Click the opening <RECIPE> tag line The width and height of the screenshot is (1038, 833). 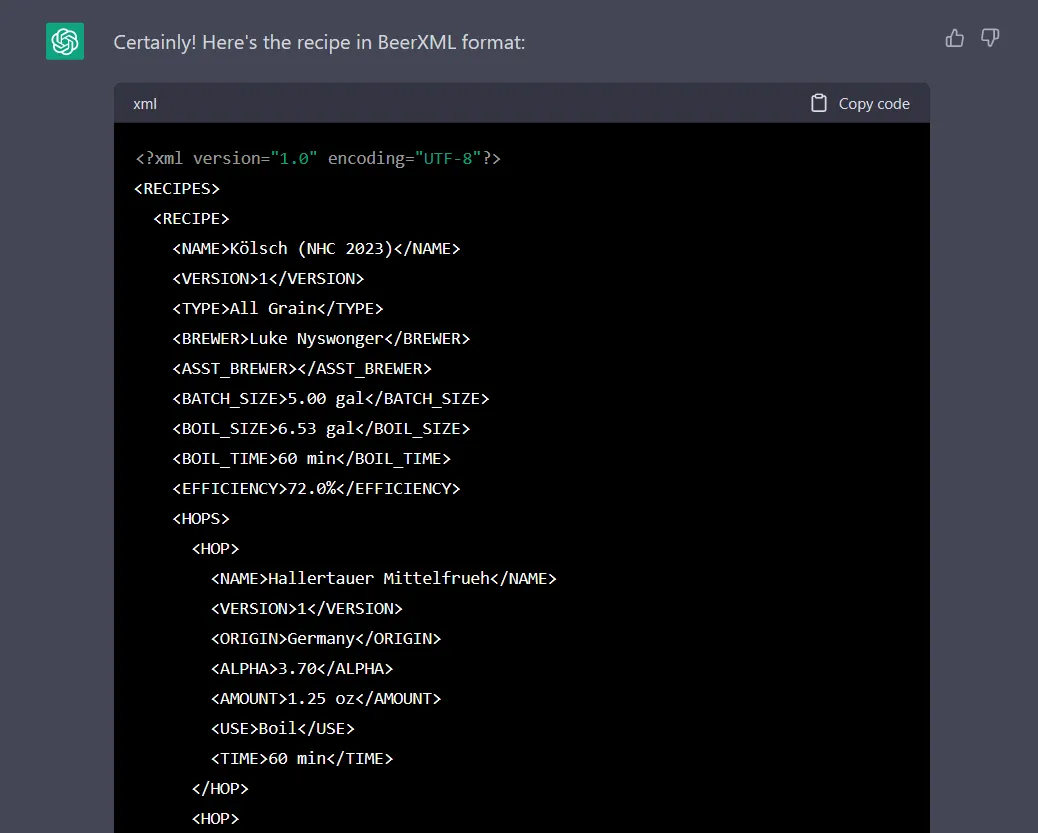tap(191, 219)
